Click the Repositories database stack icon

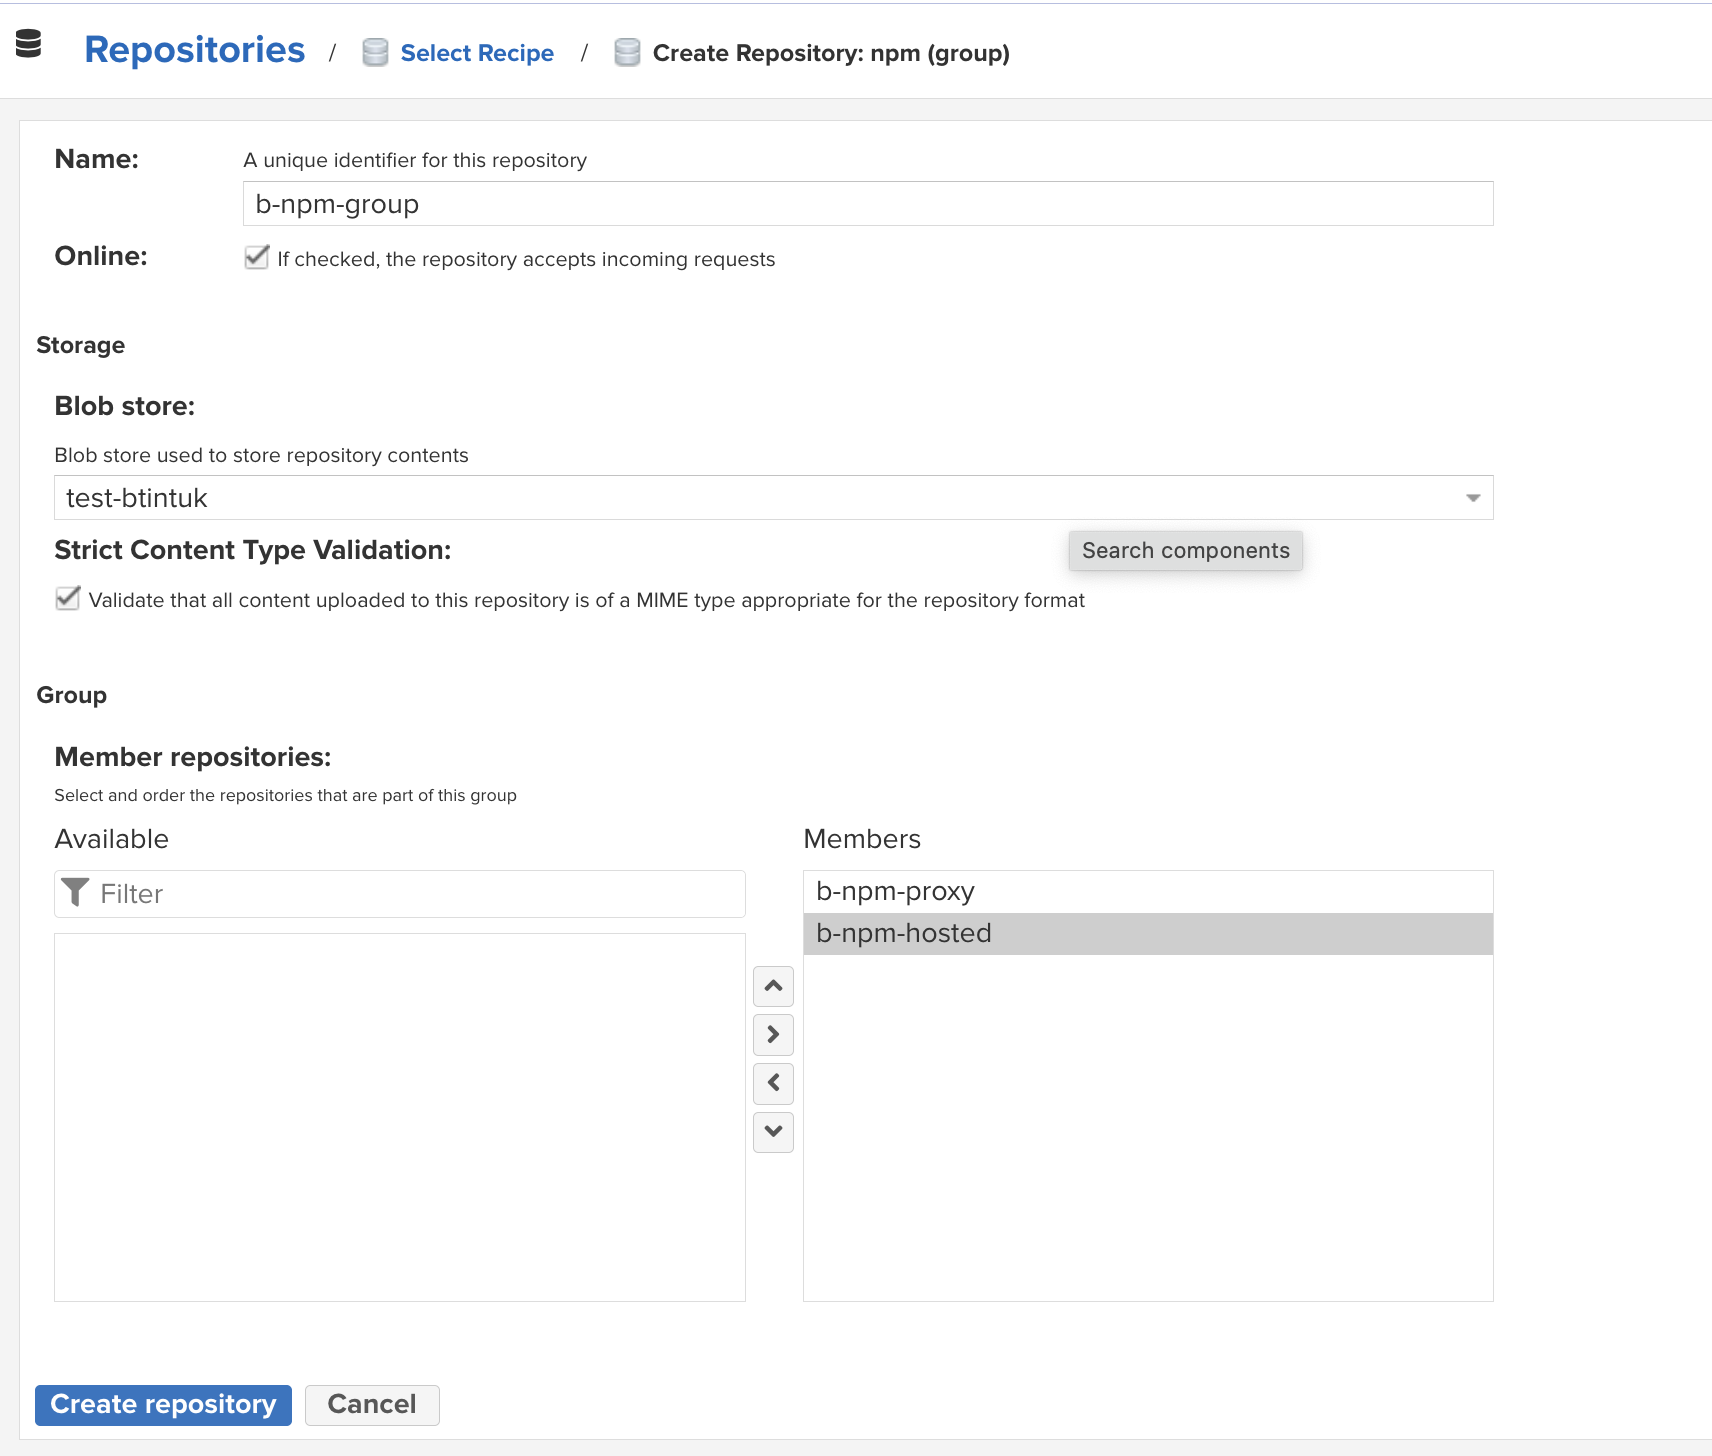point(29,44)
